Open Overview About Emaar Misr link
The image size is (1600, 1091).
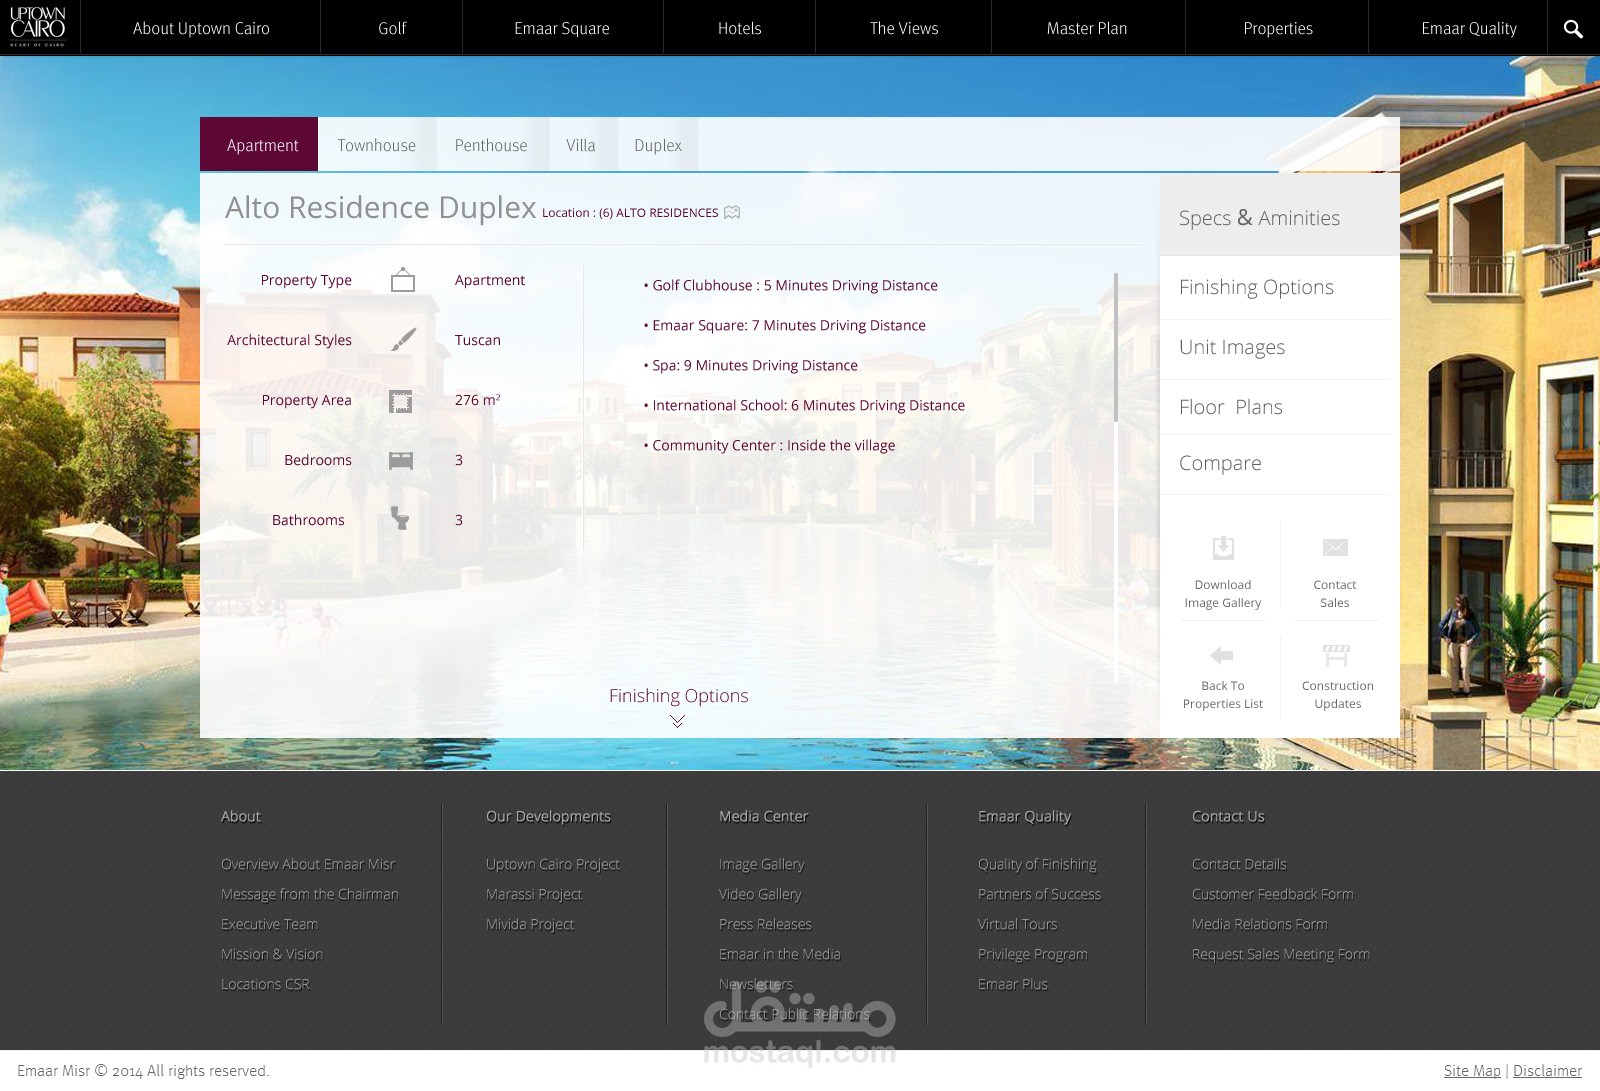point(308,864)
